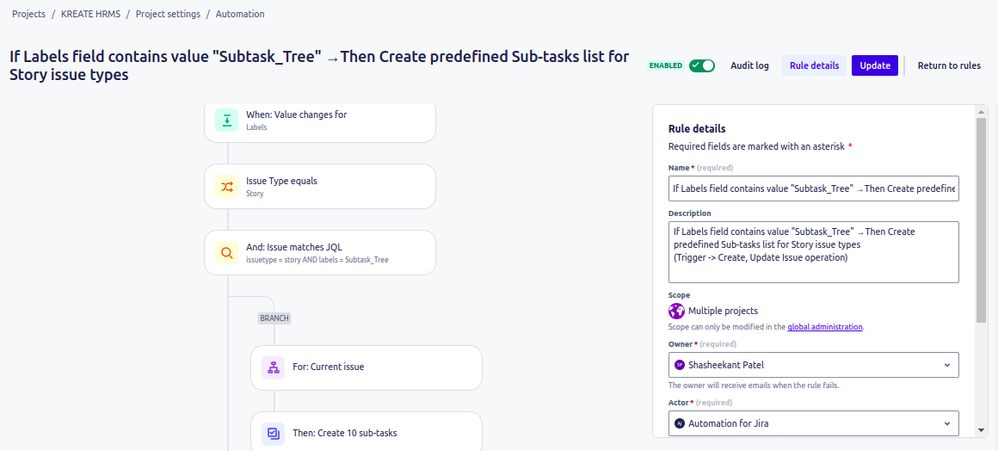Click the purple branch hierarchy icon
This screenshot has height=451, width=998.
(x=273, y=368)
